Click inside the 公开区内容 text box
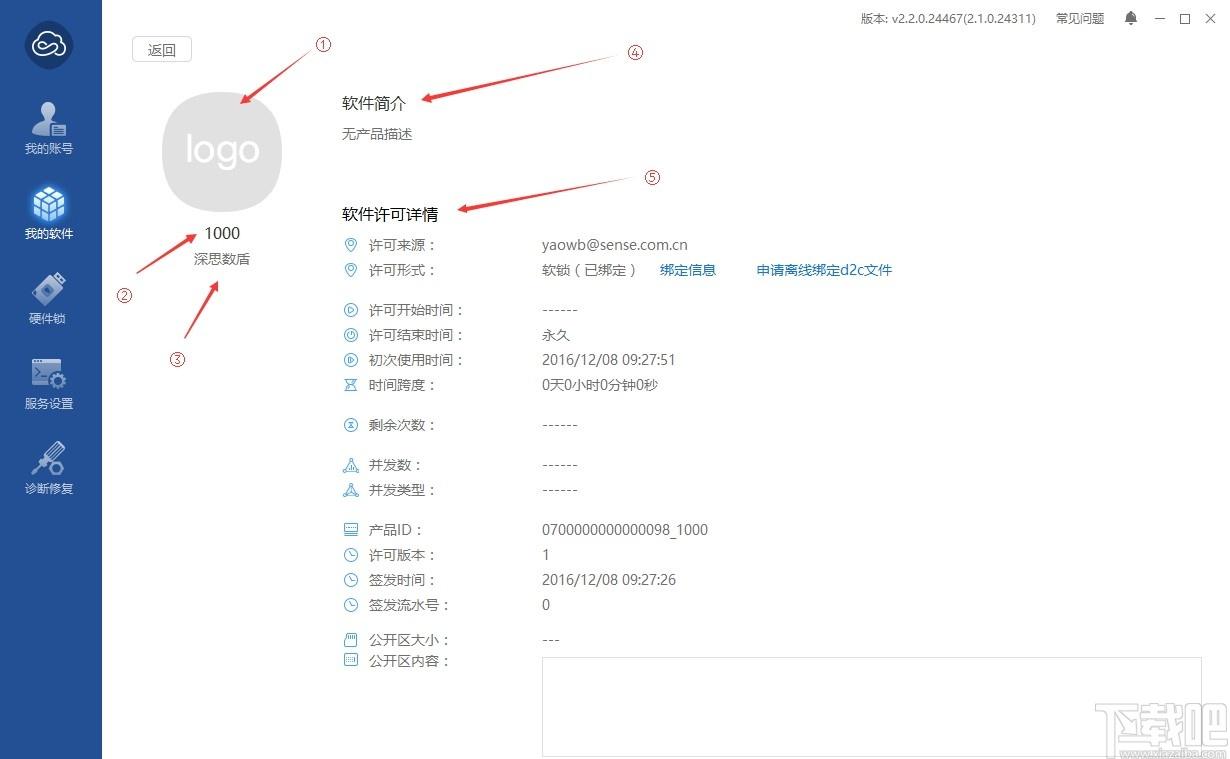Screen dimensions: 1230x759 872,707
